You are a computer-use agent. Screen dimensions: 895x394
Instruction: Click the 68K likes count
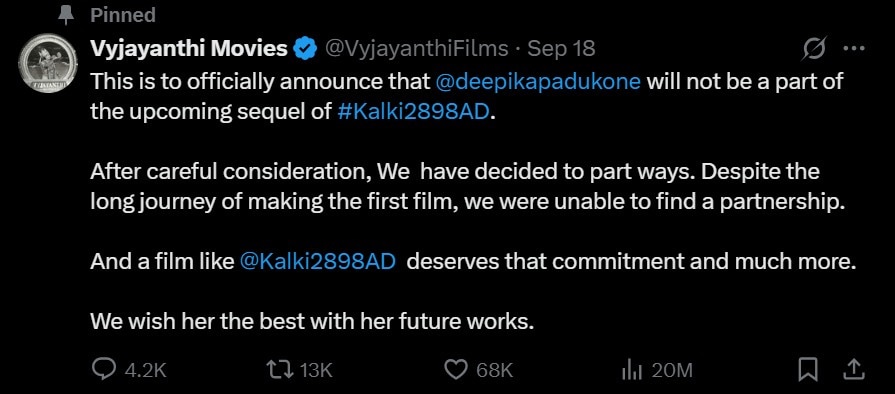[x=495, y=371]
